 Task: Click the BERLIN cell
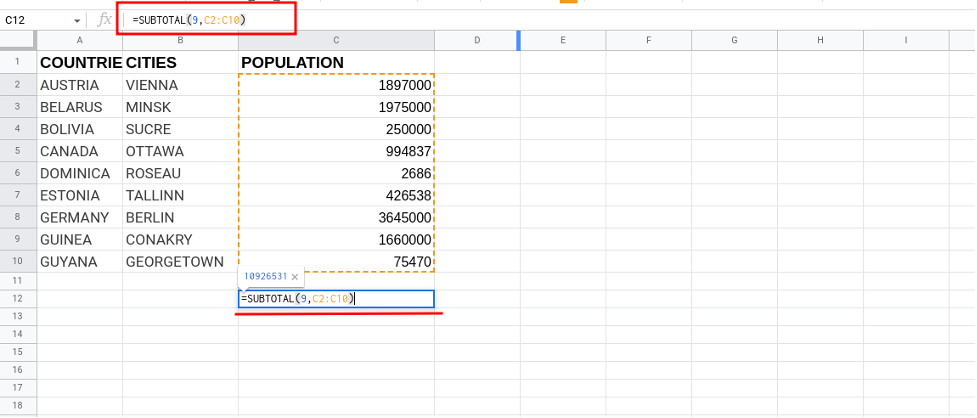(x=181, y=217)
